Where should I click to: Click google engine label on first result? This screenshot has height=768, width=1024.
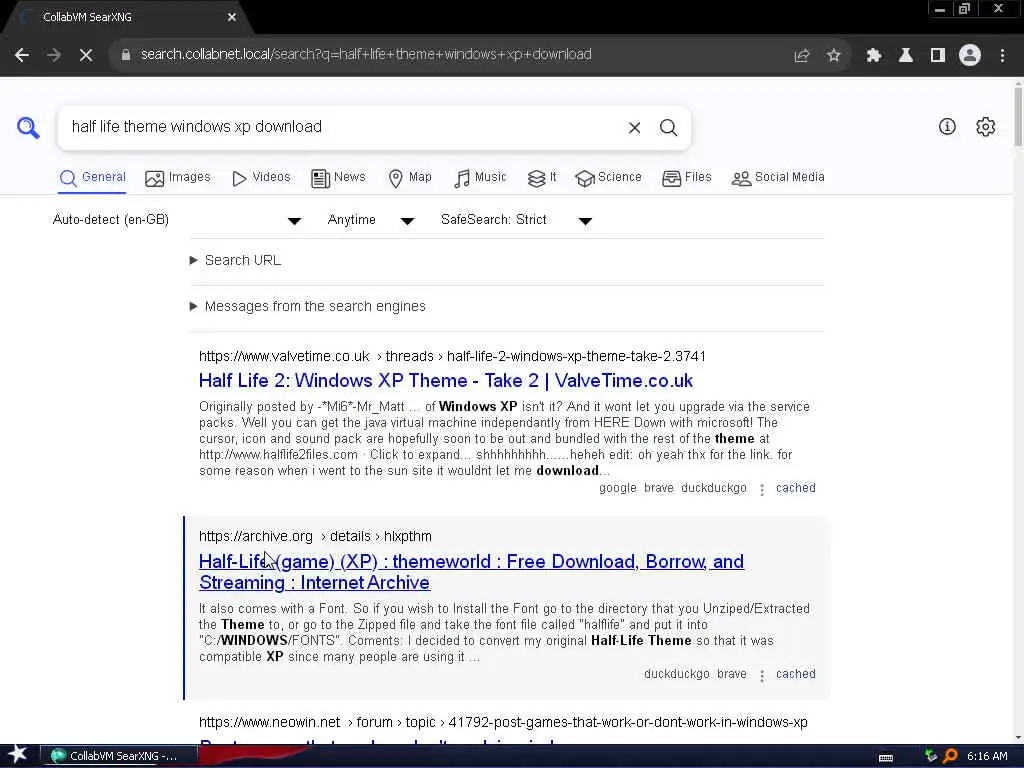617,488
